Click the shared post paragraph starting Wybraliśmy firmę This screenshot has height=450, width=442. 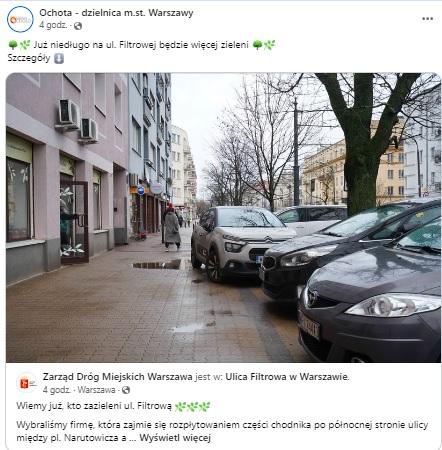point(222,431)
